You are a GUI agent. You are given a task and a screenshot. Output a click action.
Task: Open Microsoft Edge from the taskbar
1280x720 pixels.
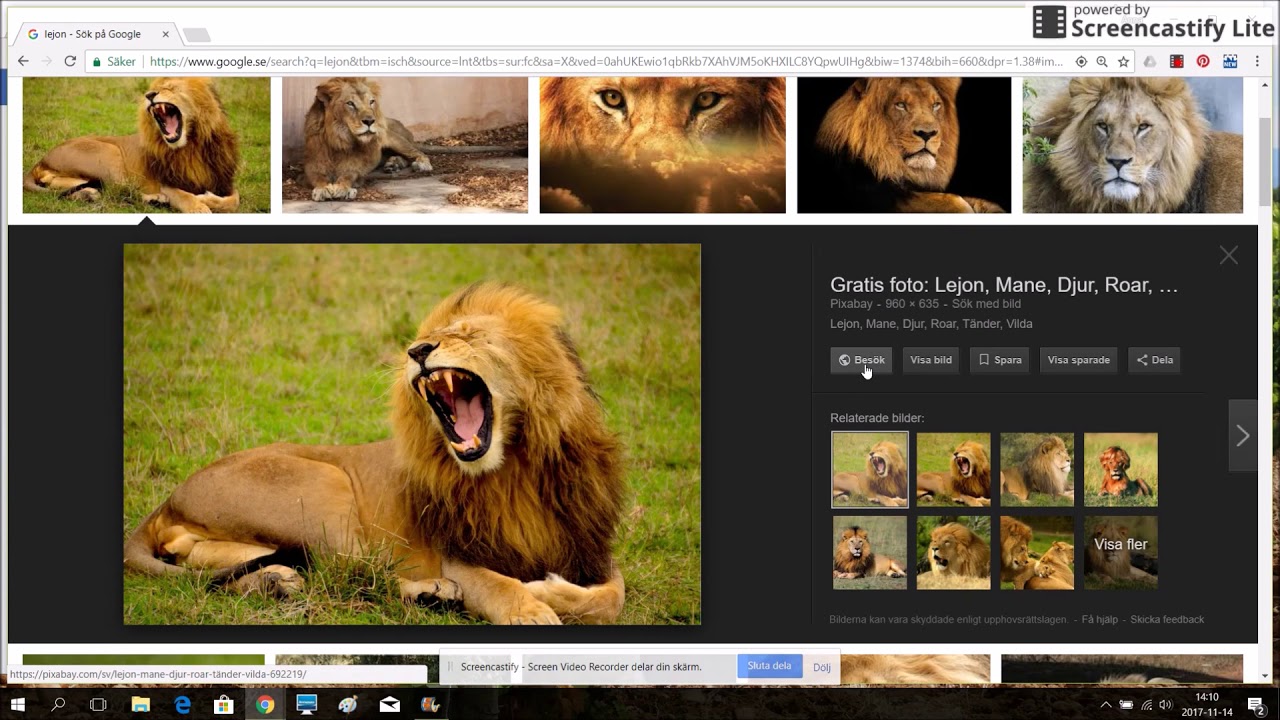(182, 705)
